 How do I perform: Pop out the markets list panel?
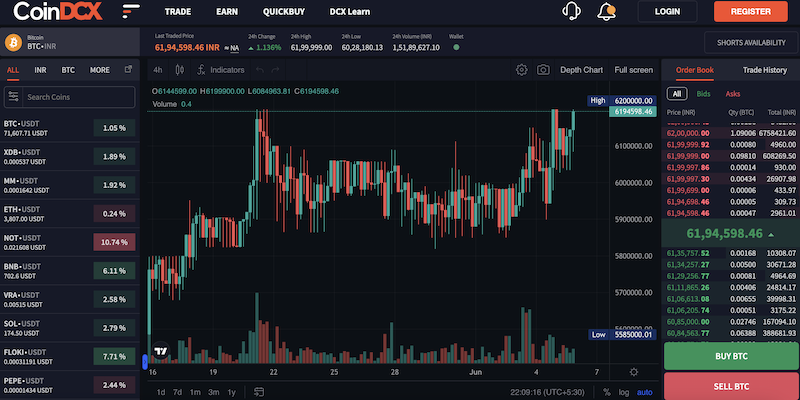(129, 69)
